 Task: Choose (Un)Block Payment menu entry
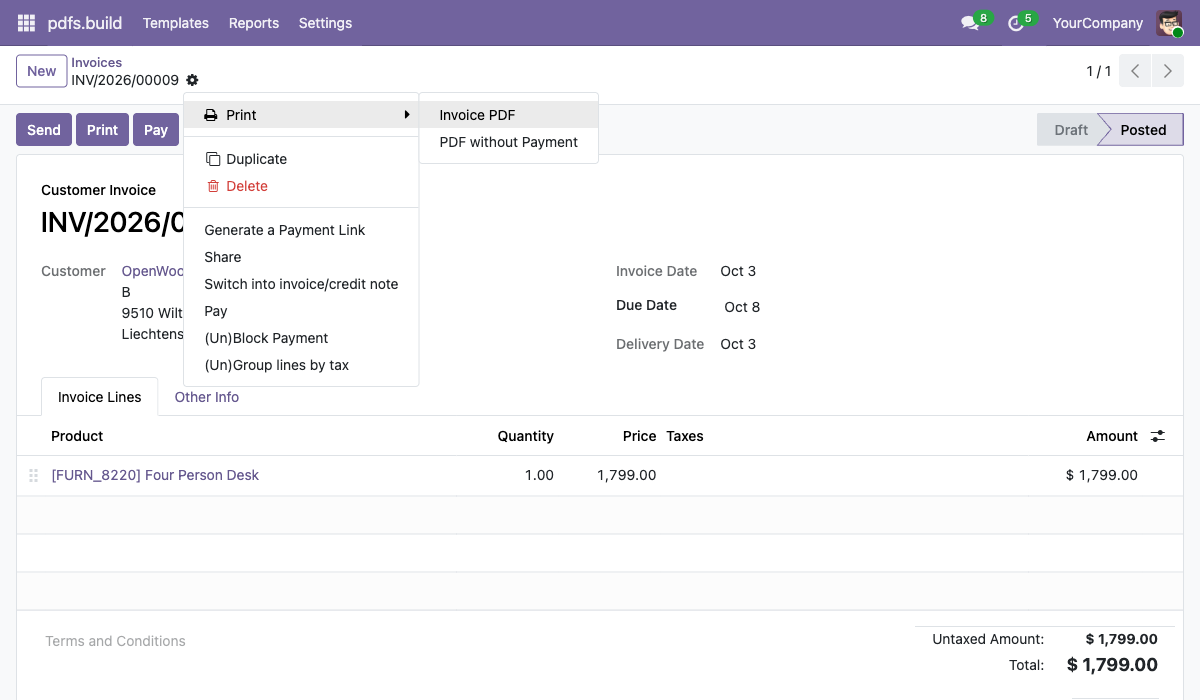pos(301,338)
